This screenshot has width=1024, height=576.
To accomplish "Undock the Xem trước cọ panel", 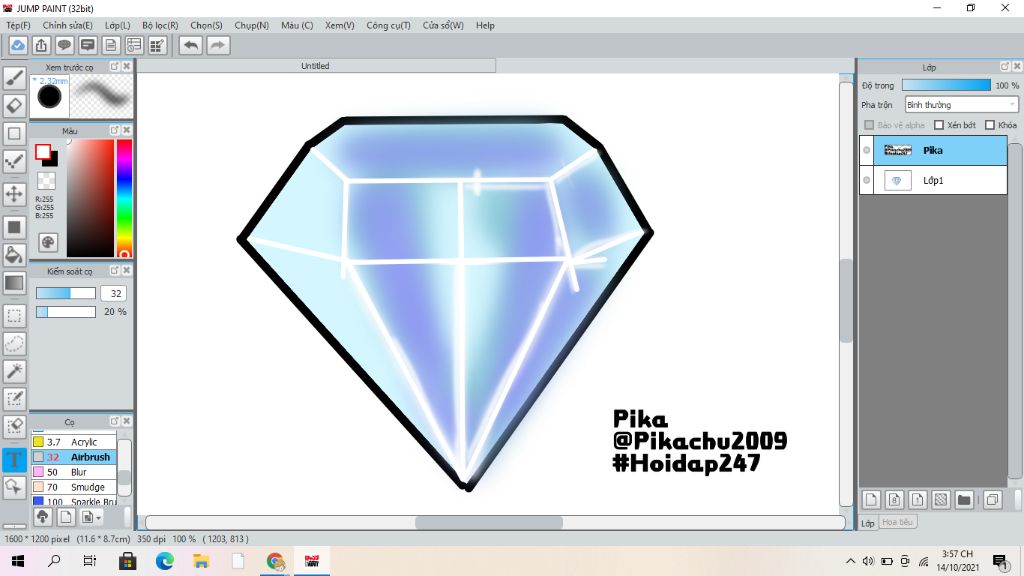I will [114, 67].
